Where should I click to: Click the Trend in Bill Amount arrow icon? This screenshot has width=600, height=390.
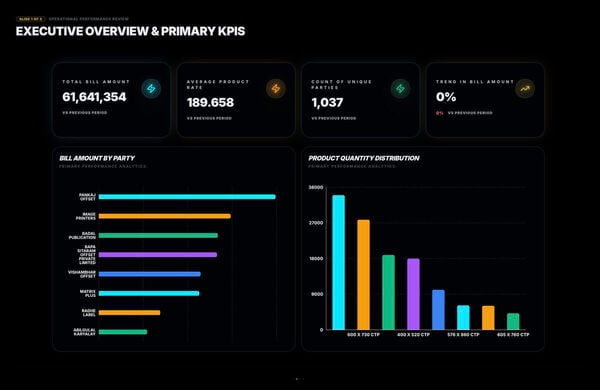pos(525,89)
